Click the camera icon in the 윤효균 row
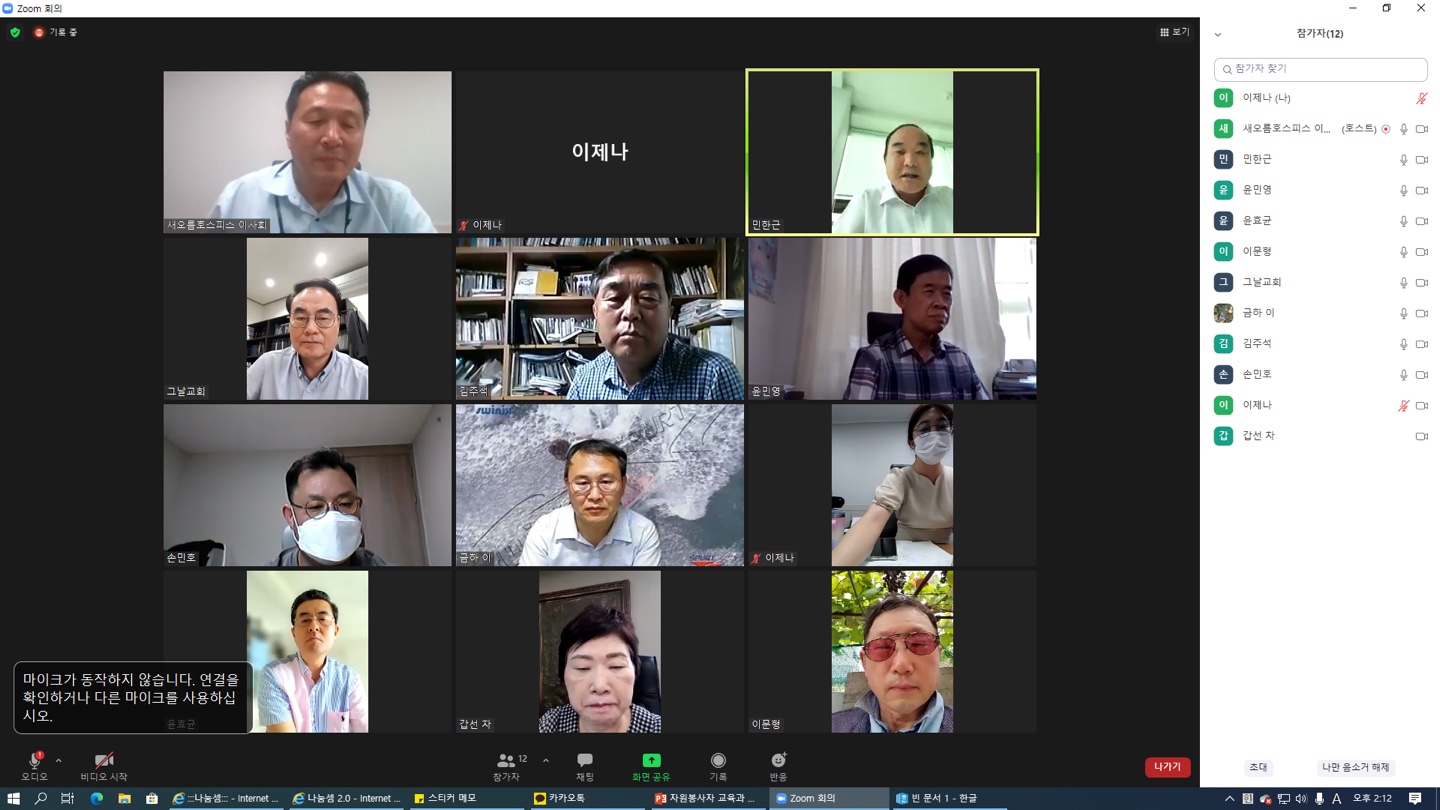This screenshot has height=810, width=1440. [x=1421, y=221]
